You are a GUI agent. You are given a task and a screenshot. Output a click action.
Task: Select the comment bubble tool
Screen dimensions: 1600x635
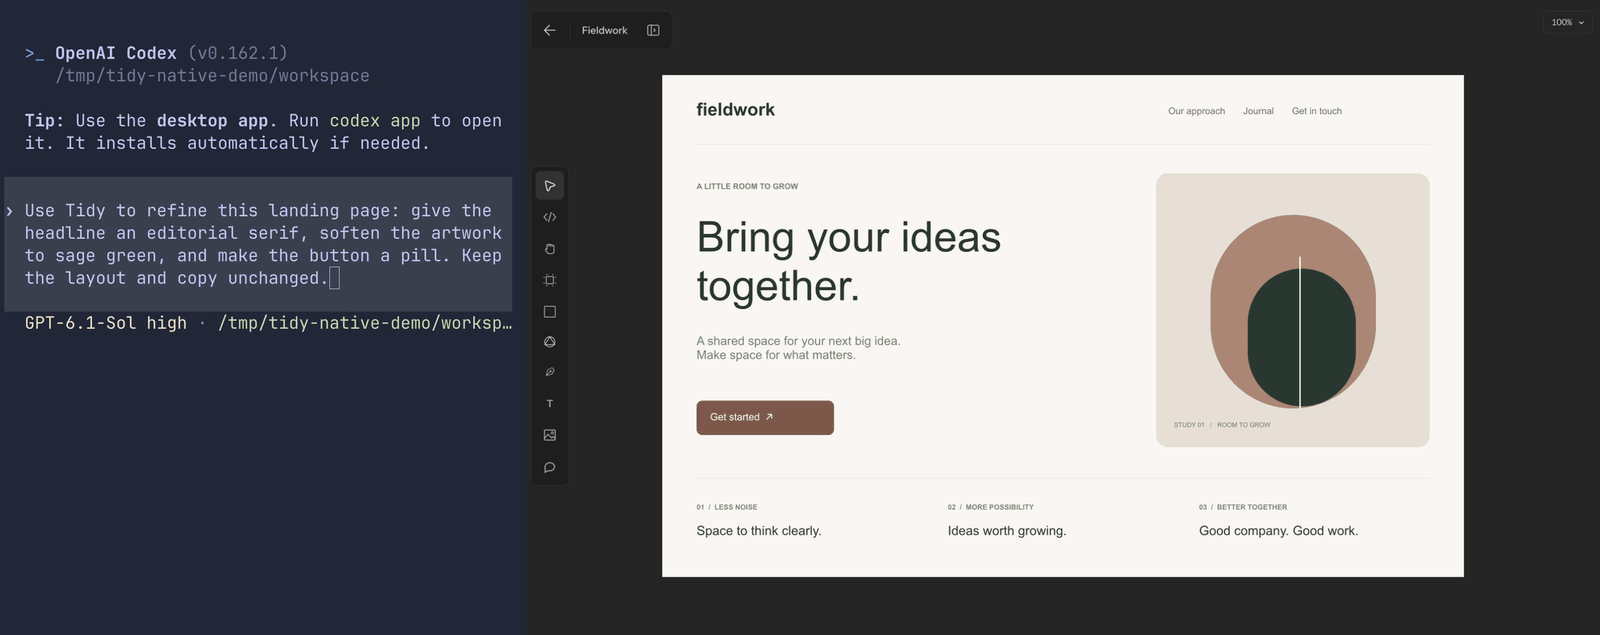(x=549, y=467)
